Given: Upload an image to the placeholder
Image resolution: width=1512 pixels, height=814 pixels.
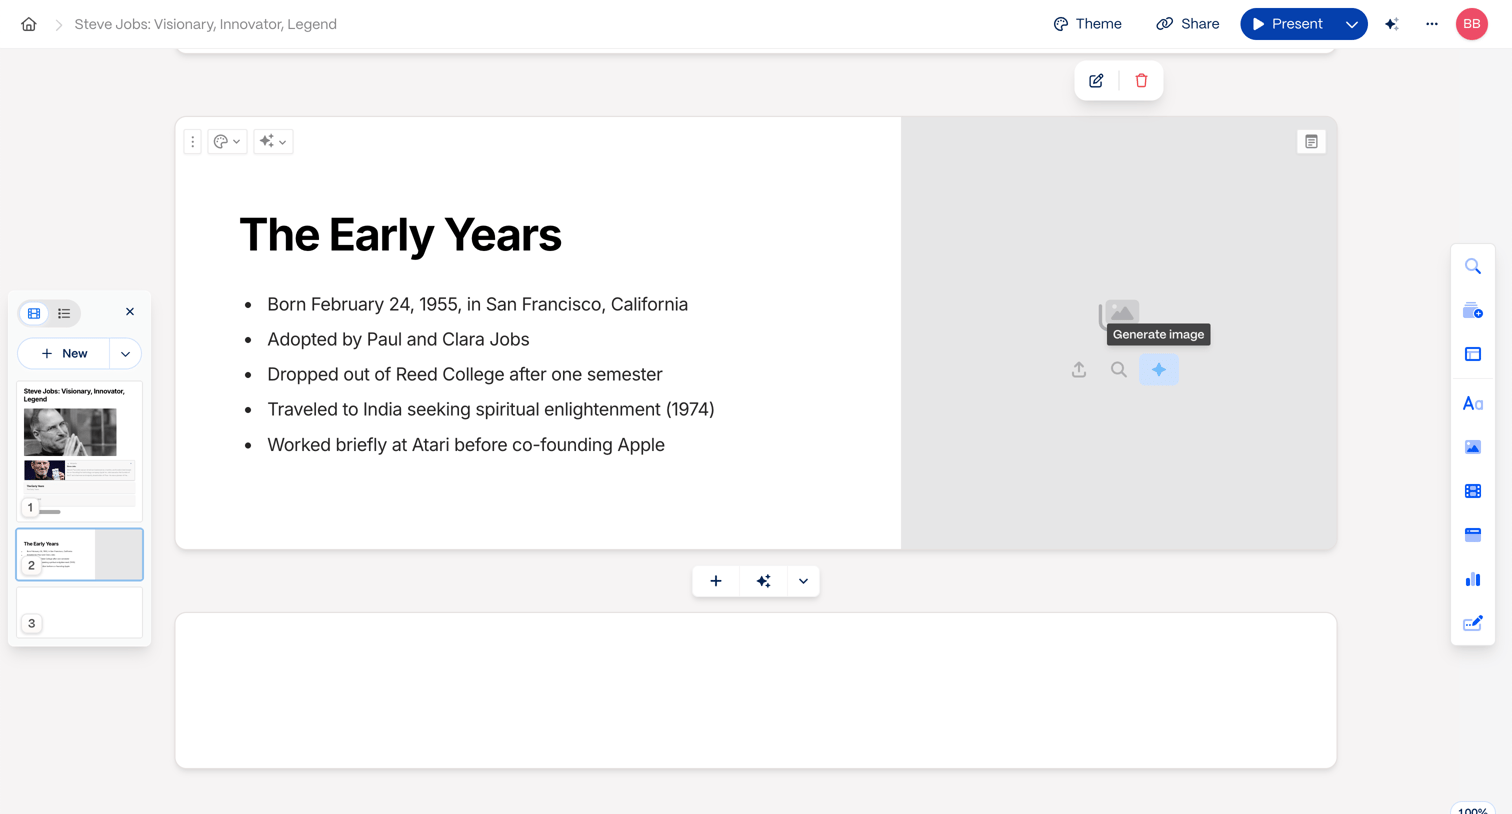Looking at the screenshot, I should [x=1079, y=370].
